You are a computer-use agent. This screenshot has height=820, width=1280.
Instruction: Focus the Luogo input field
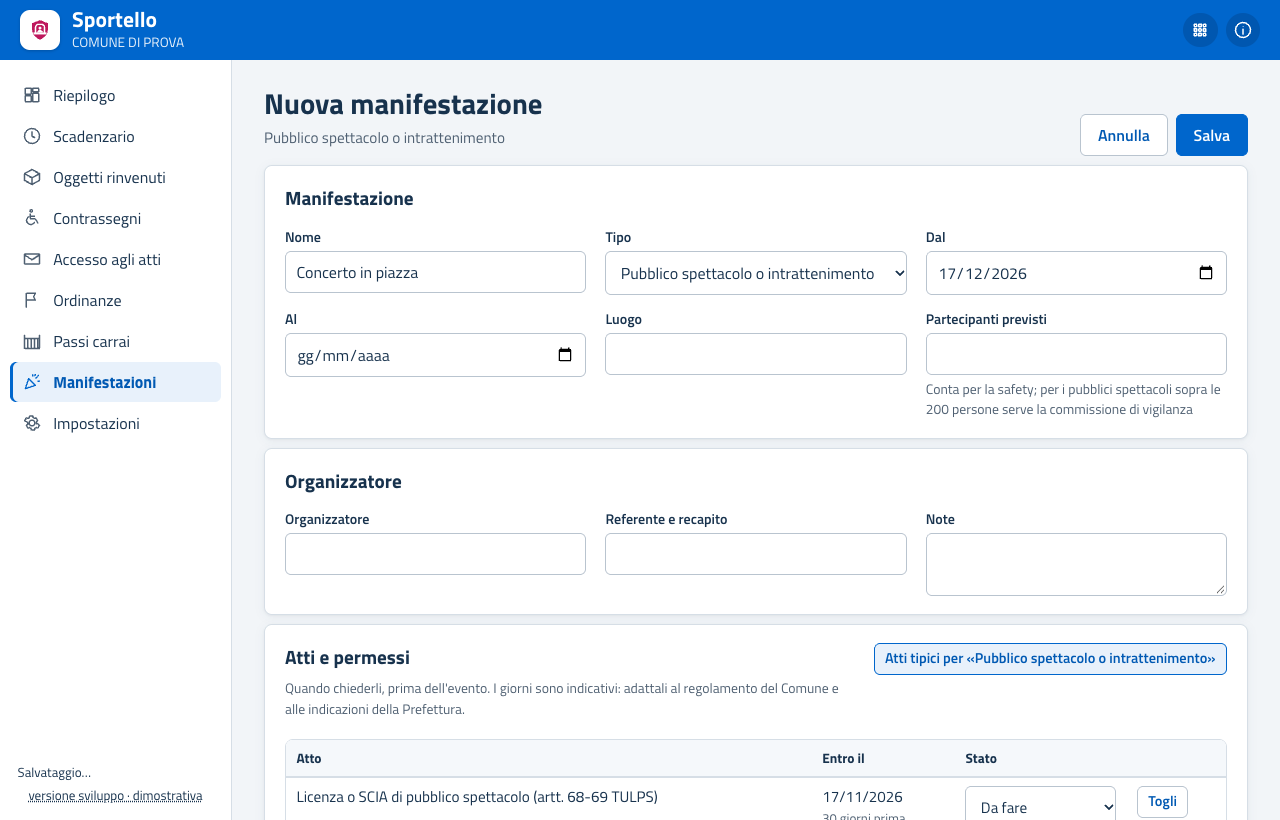[x=756, y=354]
